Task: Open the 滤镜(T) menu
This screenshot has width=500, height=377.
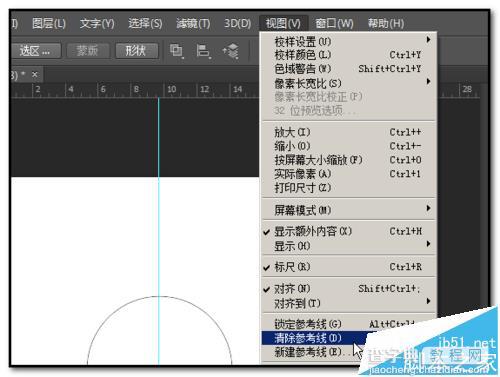Action: tap(193, 24)
